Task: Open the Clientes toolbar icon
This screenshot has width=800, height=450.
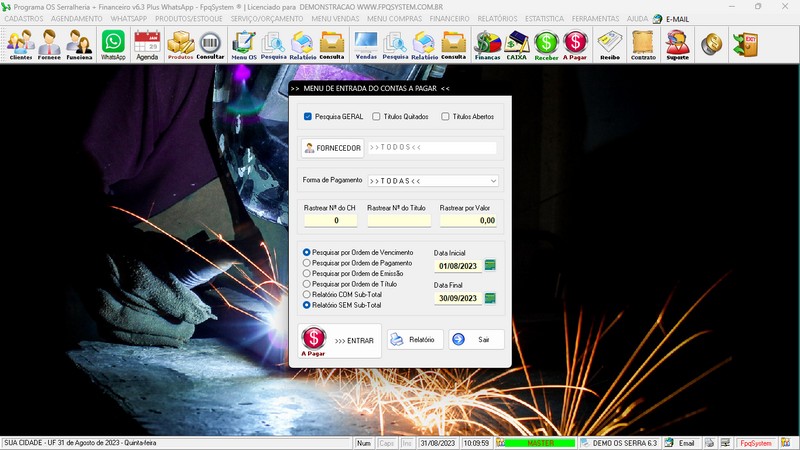Action: tap(20, 45)
